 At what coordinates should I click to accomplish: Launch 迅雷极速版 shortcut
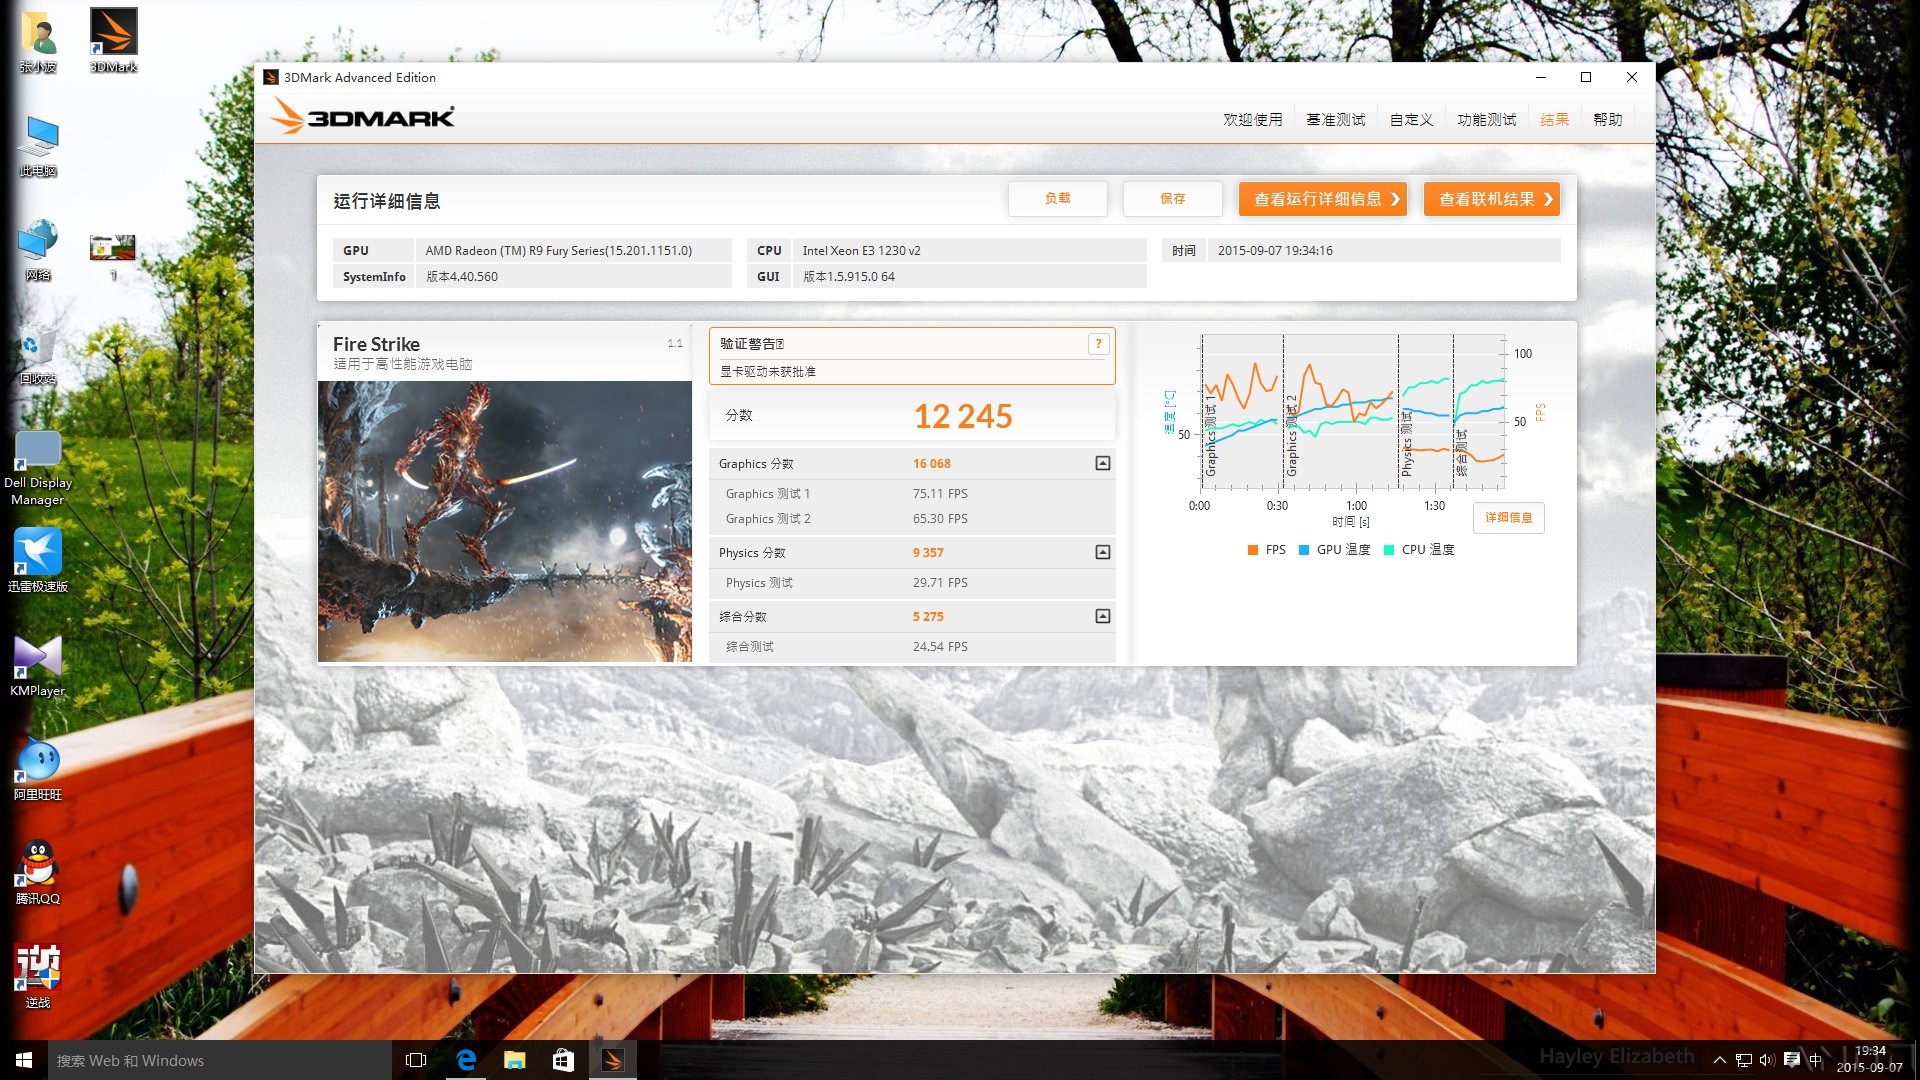coord(38,560)
